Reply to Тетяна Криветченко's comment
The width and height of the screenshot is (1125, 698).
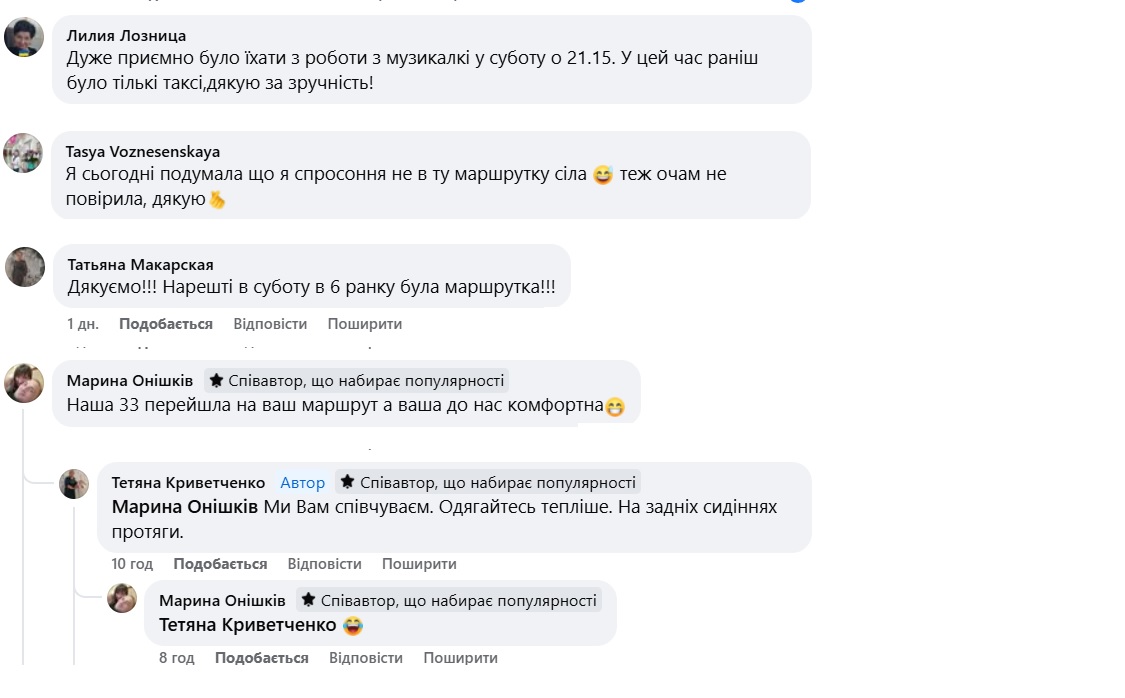coord(324,564)
